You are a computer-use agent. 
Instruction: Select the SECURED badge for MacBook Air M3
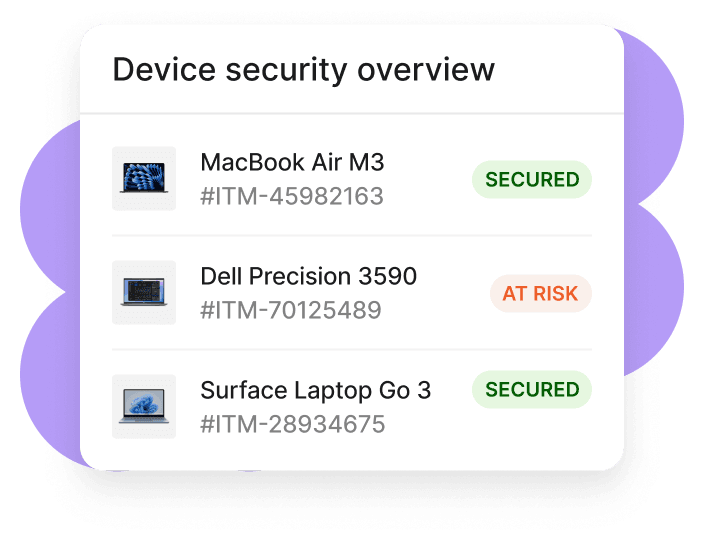pyautogui.click(x=532, y=180)
